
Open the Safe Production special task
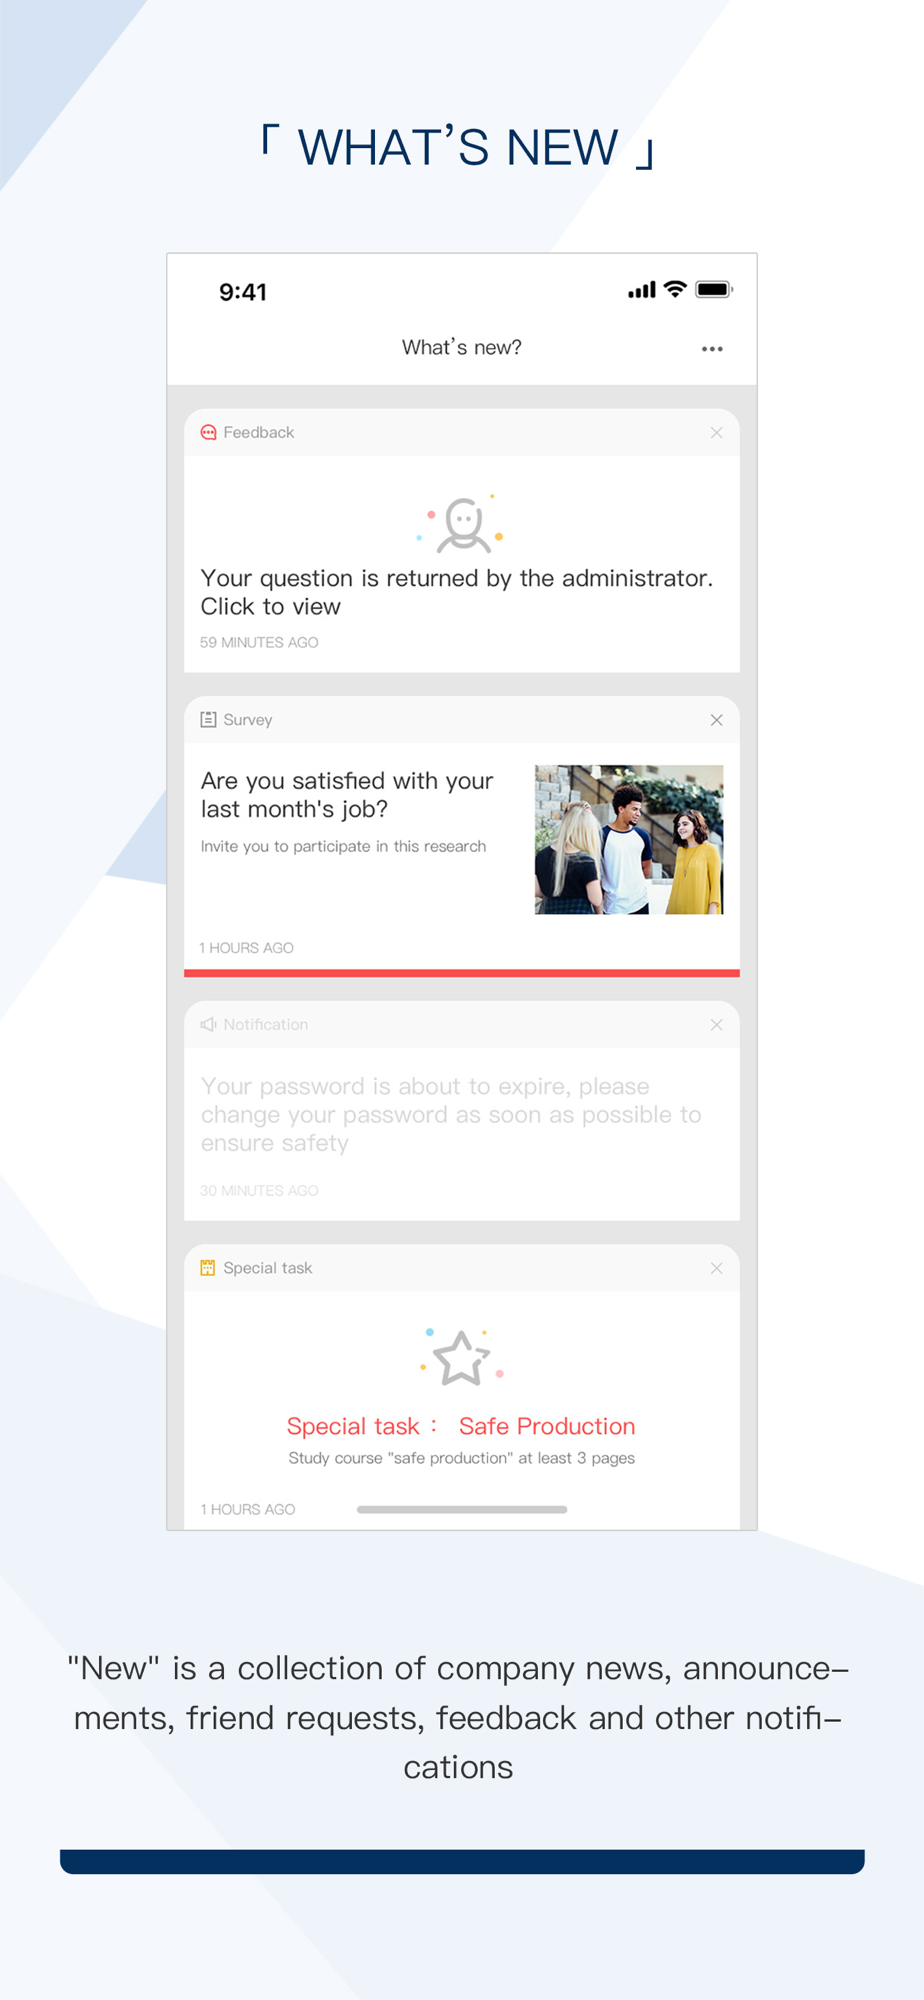coord(461,1426)
